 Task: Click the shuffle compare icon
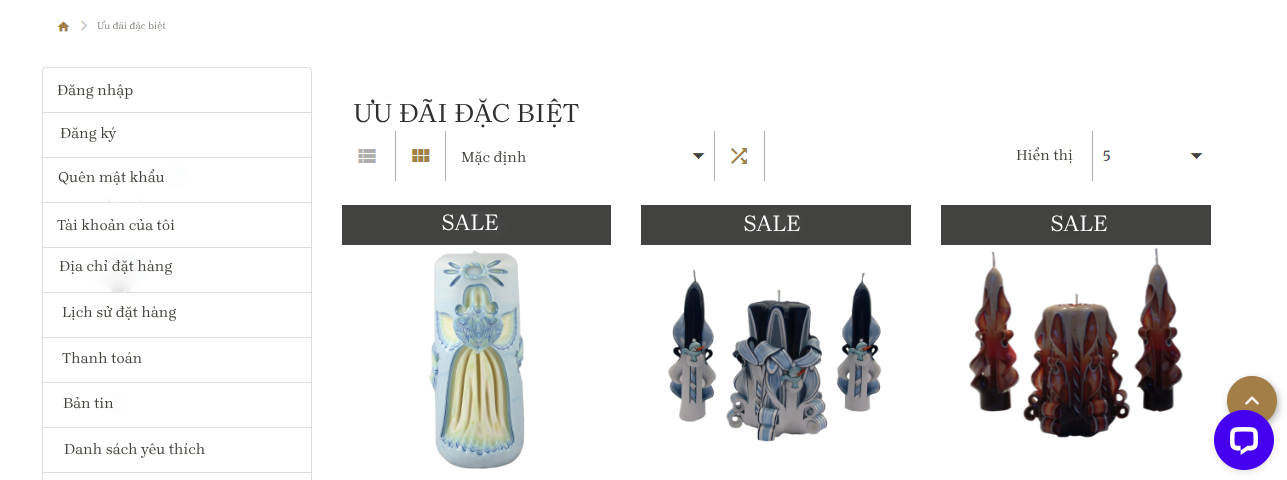(x=739, y=156)
